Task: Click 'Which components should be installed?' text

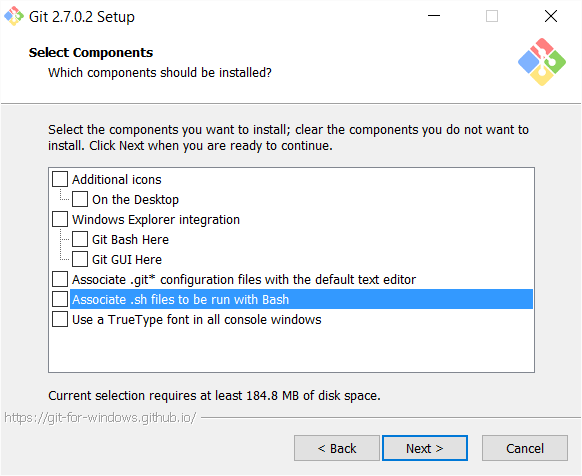Action: coord(160,72)
